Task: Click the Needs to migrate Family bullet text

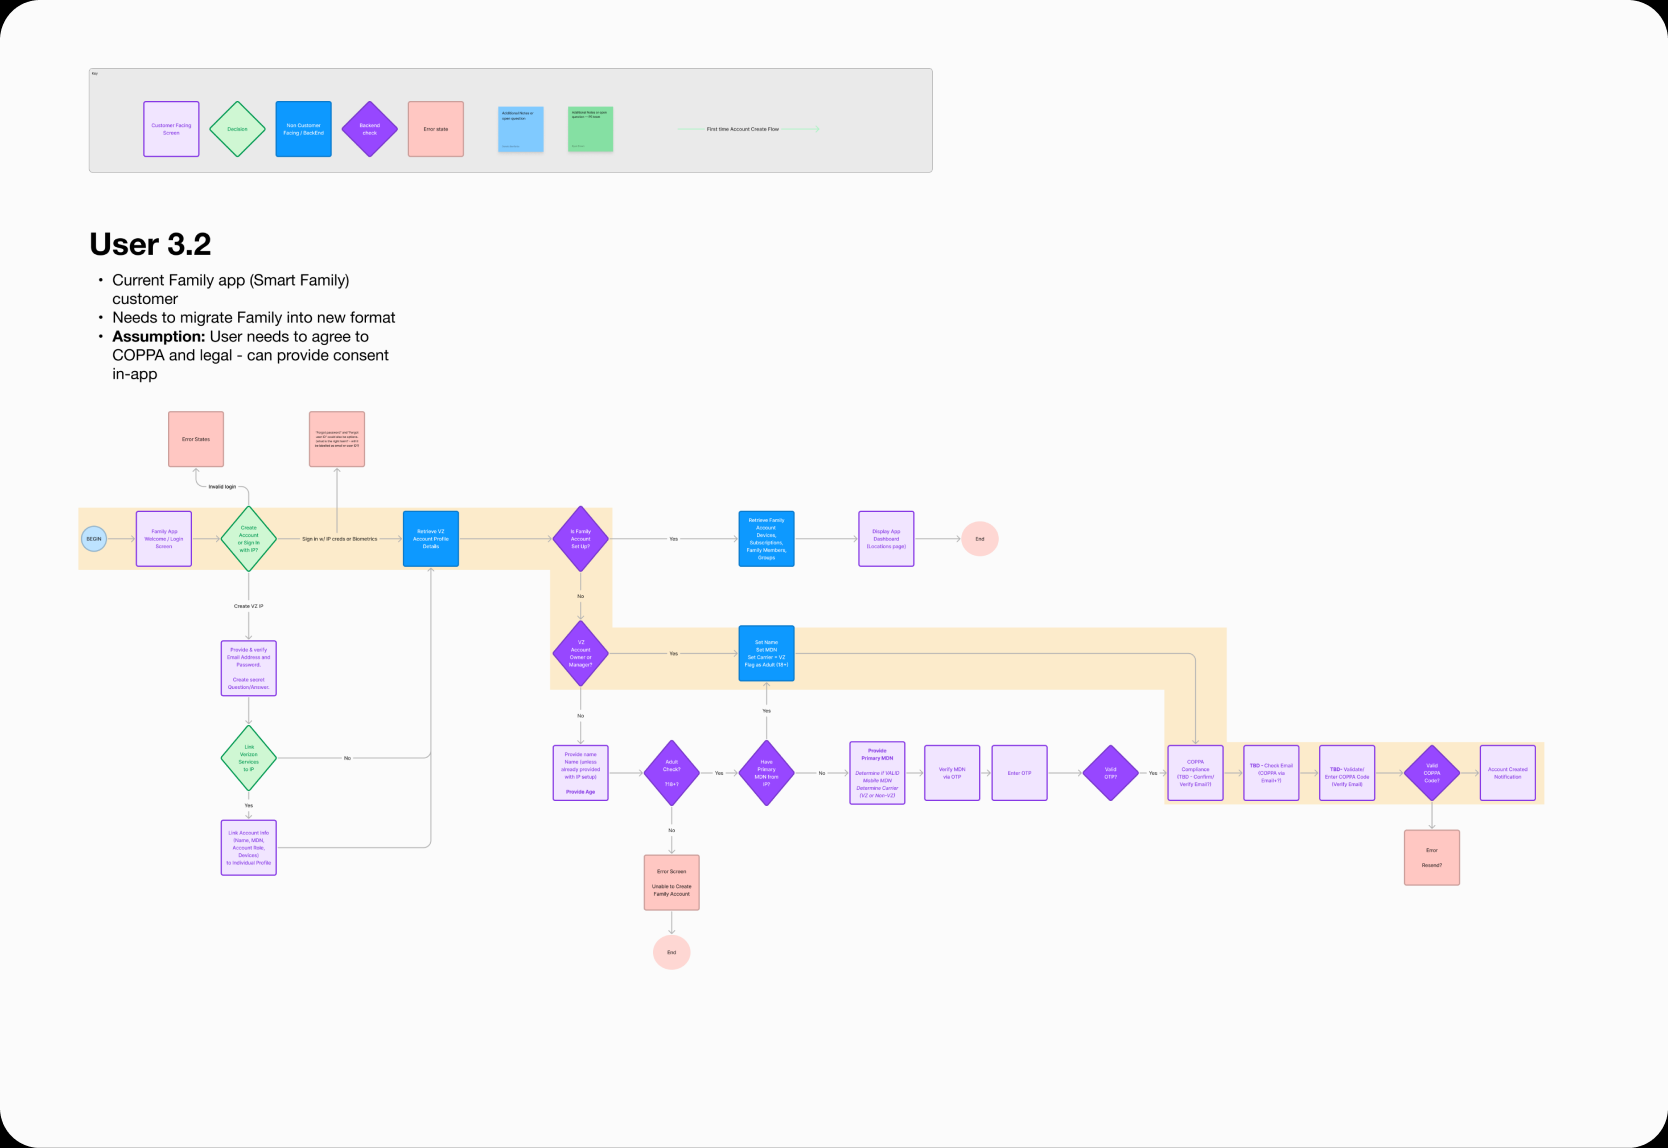Action: (254, 317)
